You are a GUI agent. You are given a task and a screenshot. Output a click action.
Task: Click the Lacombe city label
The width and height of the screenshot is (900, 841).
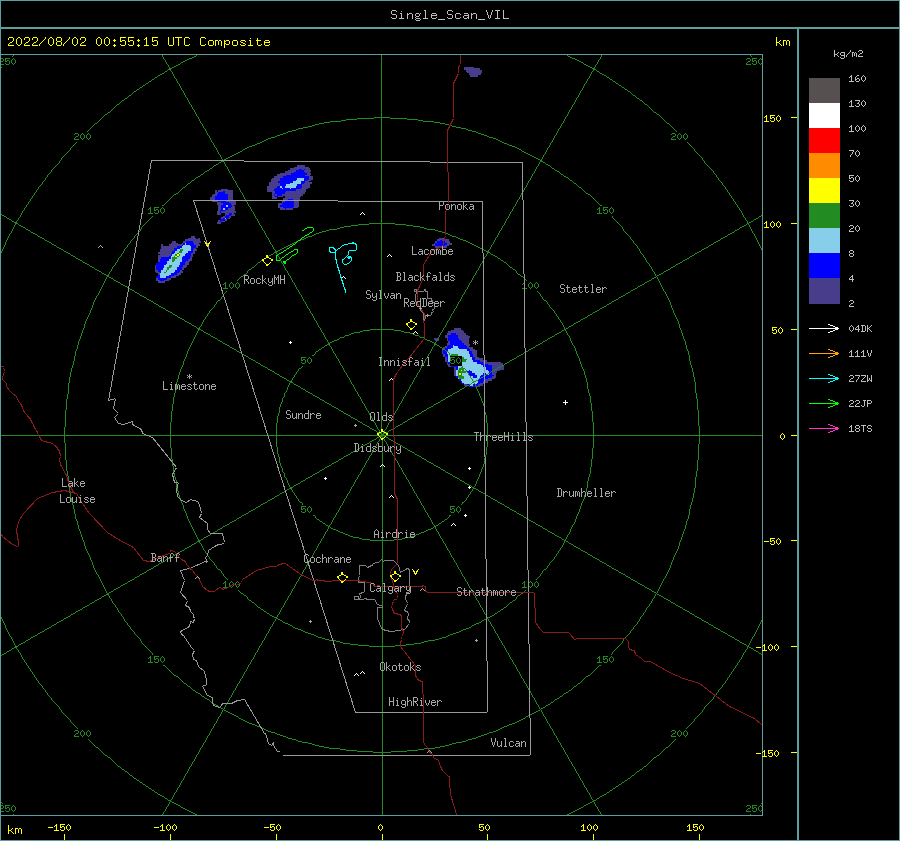[432, 251]
